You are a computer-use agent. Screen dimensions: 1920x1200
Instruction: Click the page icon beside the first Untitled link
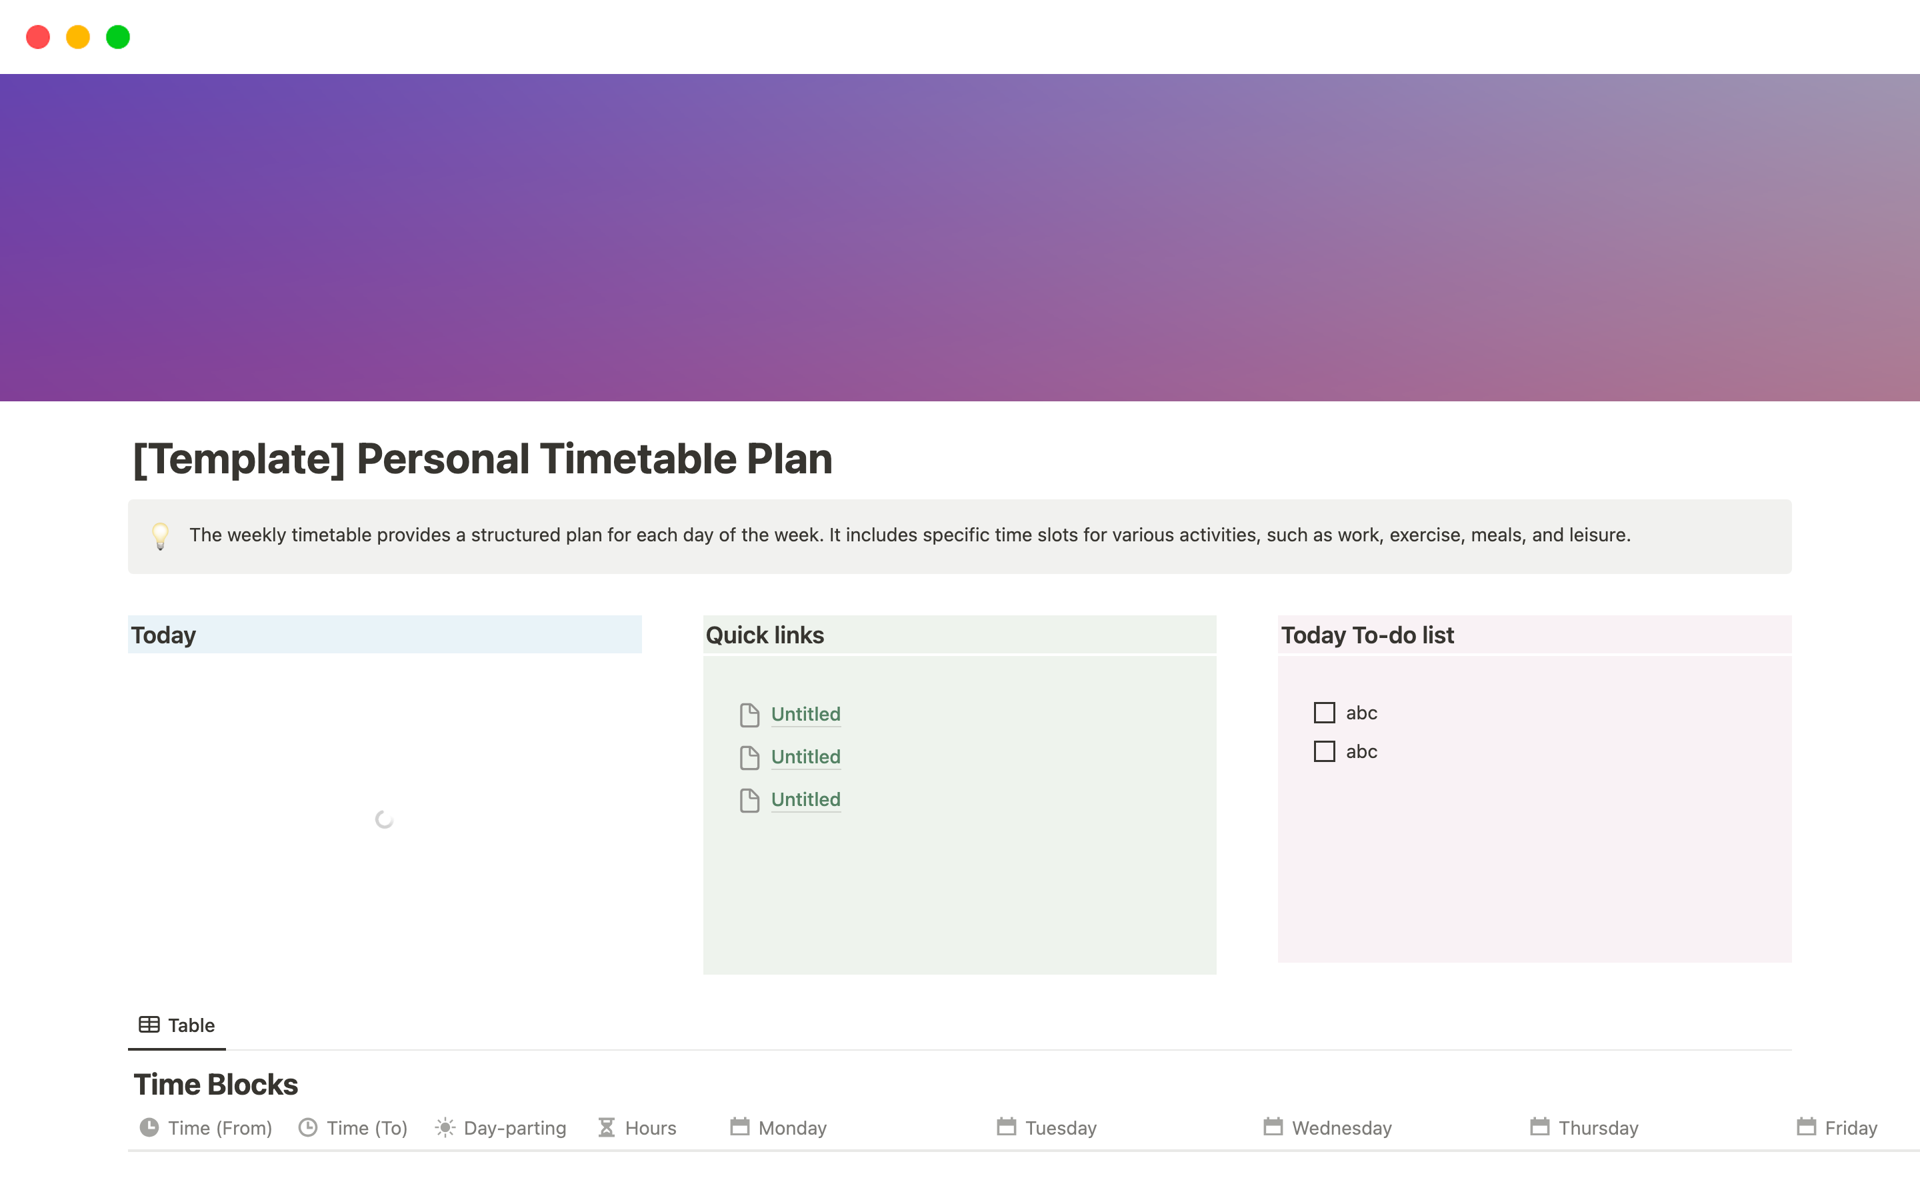[750, 714]
